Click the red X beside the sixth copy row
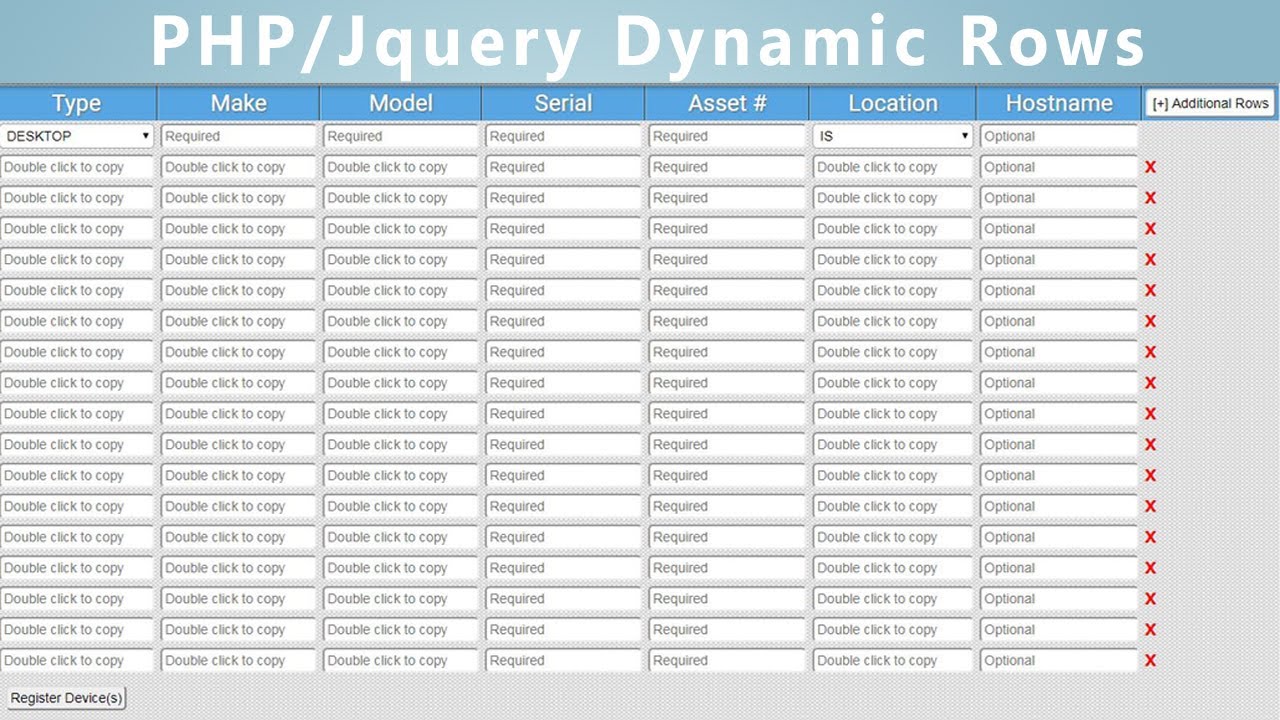 tap(1150, 321)
